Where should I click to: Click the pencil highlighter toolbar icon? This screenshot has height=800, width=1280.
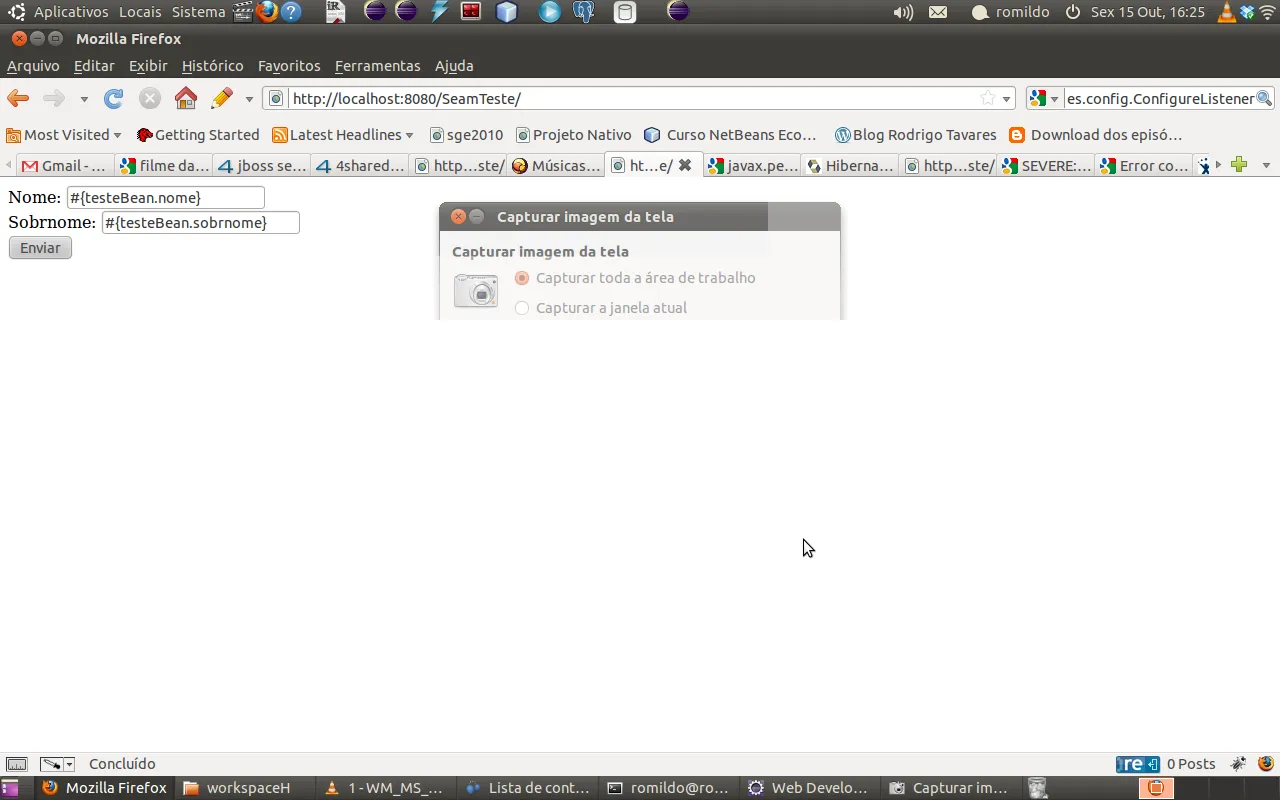pyautogui.click(x=222, y=98)
